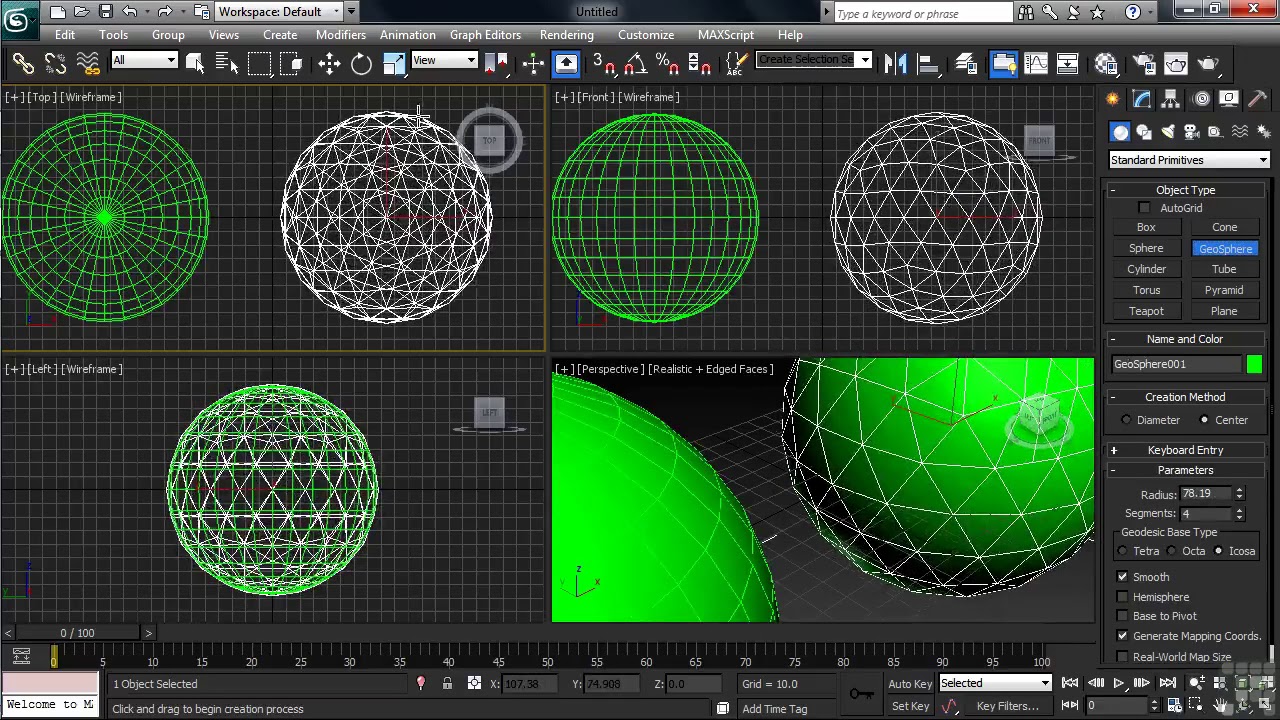Open the reference coordinate View dropdown
1280x720 pixels.
point(444,60)
